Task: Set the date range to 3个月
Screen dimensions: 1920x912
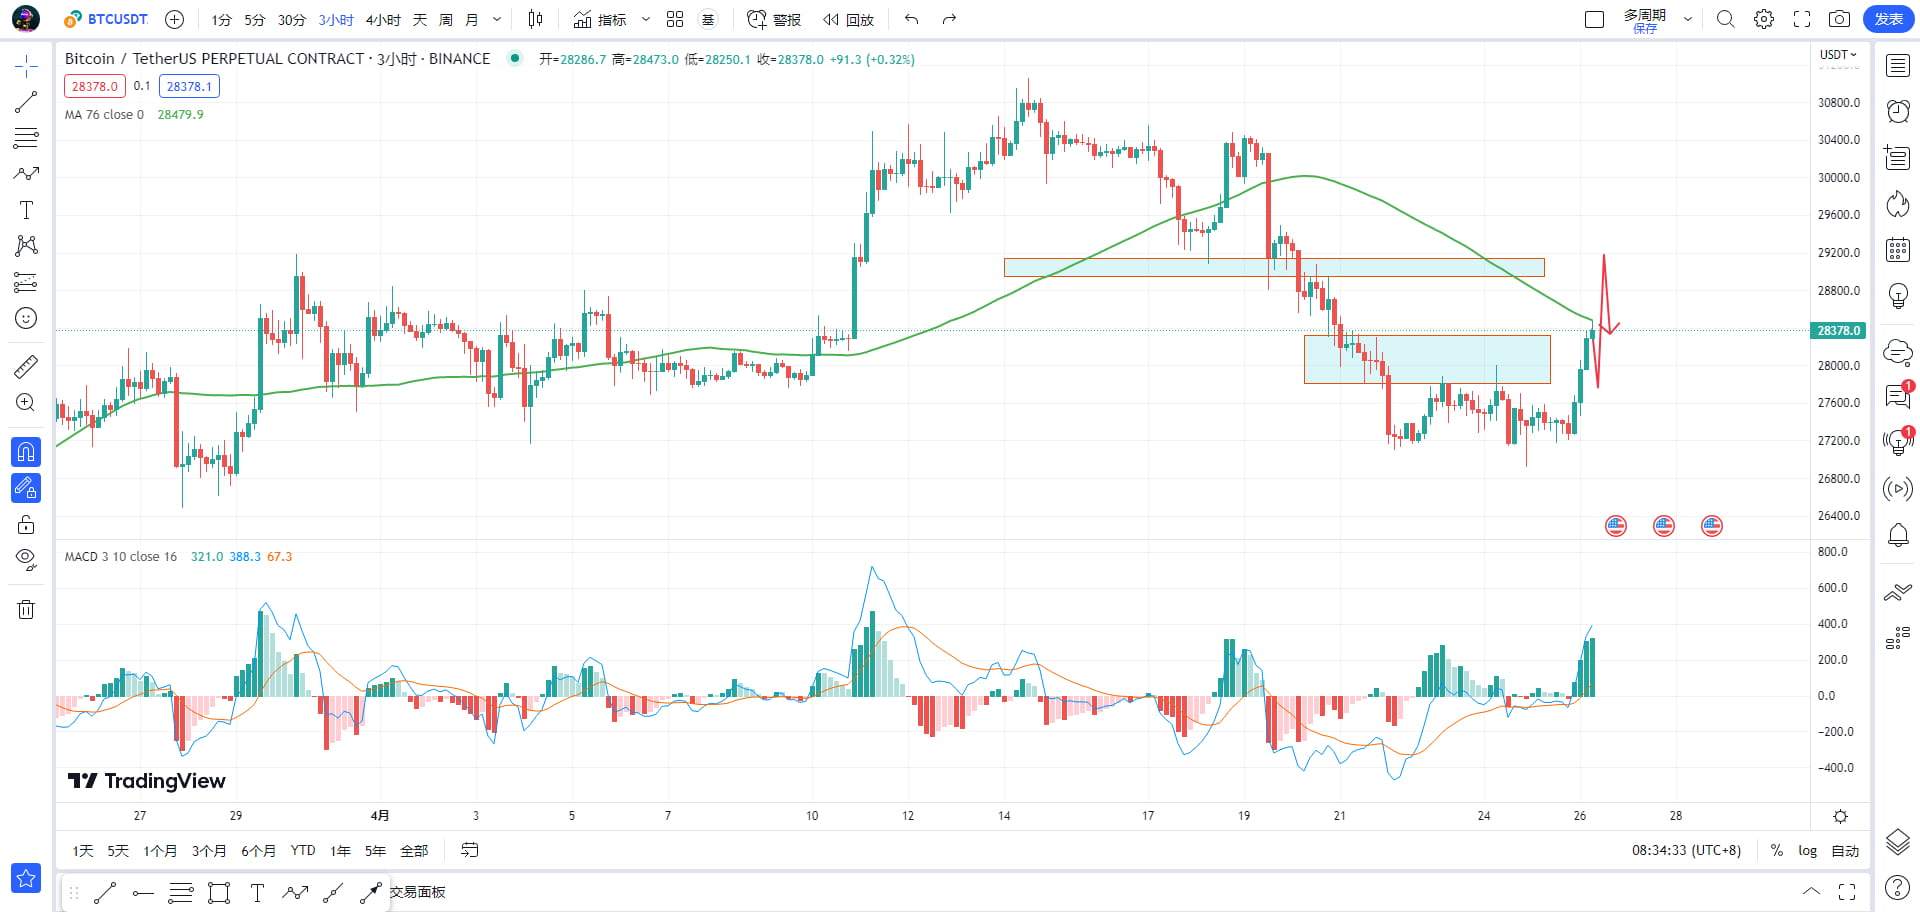Action: pyautogui.click(x=209, y=851)
